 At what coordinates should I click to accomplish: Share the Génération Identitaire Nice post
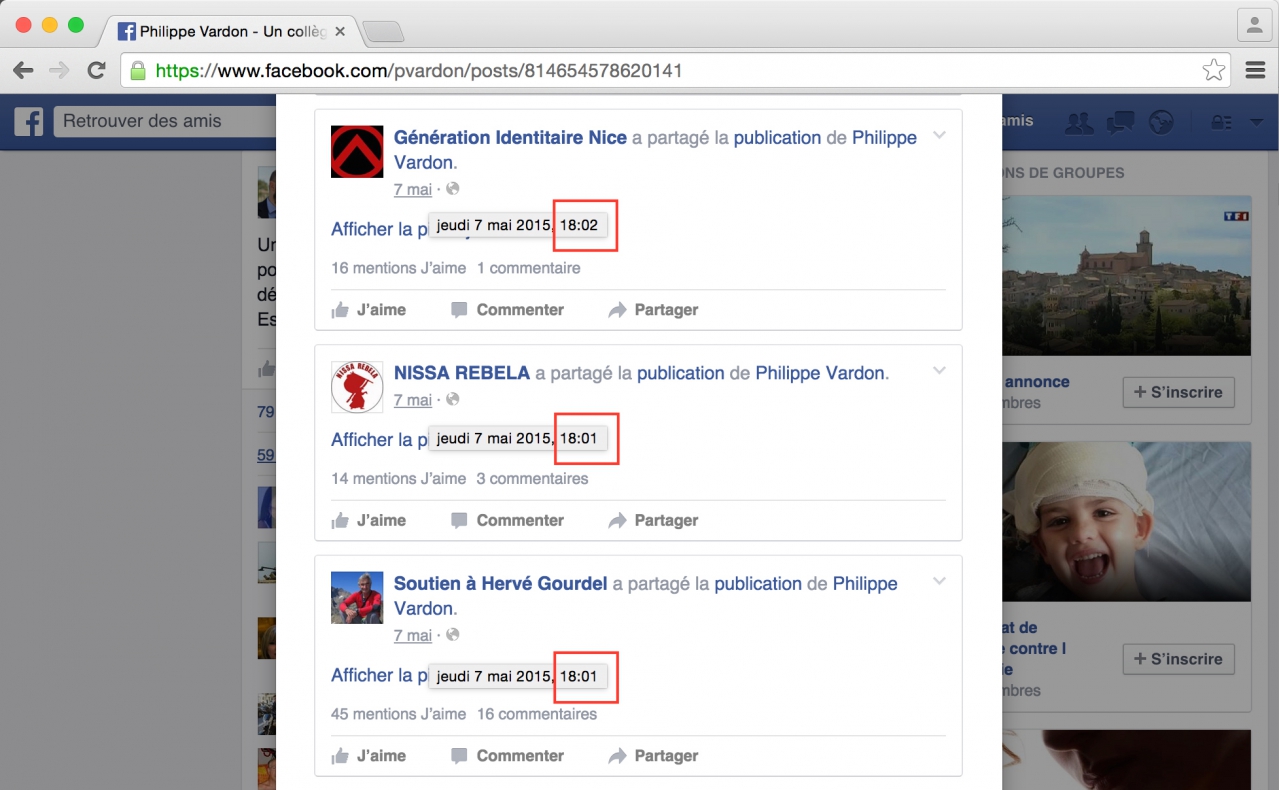(x=653, y=310)
